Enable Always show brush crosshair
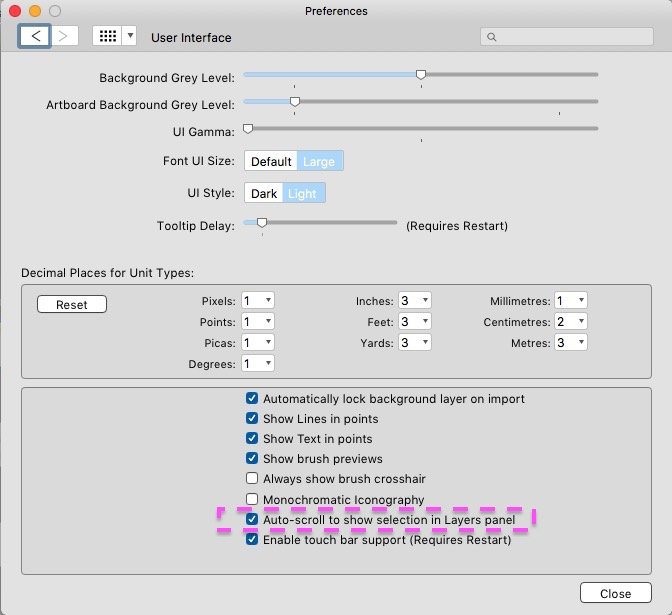Screen dimensions: 672x615 [x=252, y=479]
